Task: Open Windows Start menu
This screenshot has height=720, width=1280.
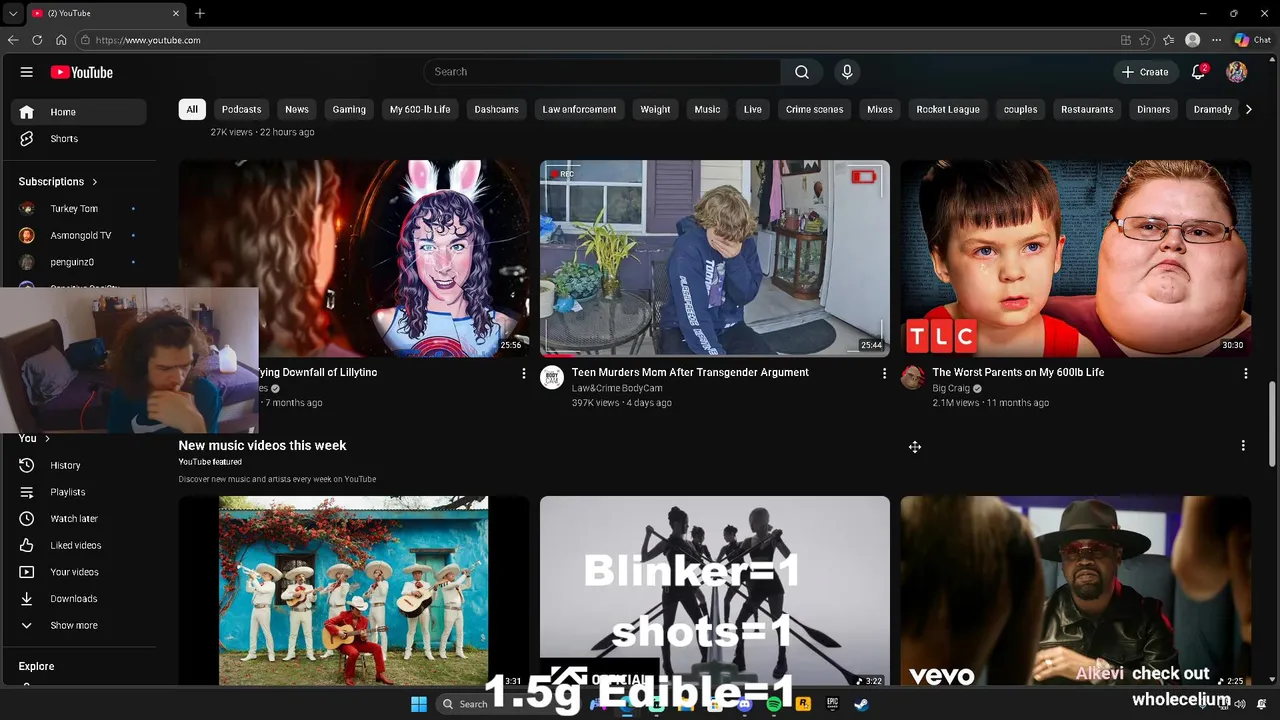Action: [419, 704]
